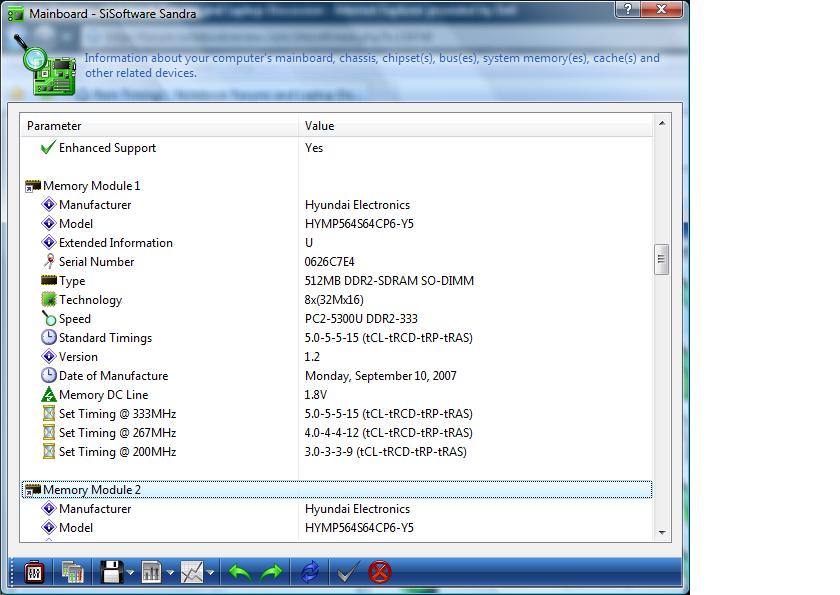Image resolution: width=840 pixels, height=595 pixels.
Task: Go back with the green left arrow
Action: [240, 573]
